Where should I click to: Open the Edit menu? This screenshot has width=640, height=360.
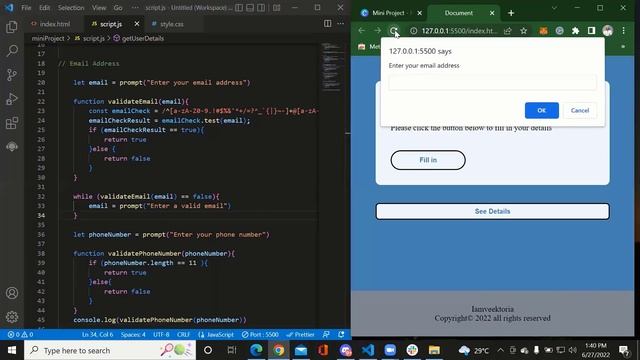(44, 8)
